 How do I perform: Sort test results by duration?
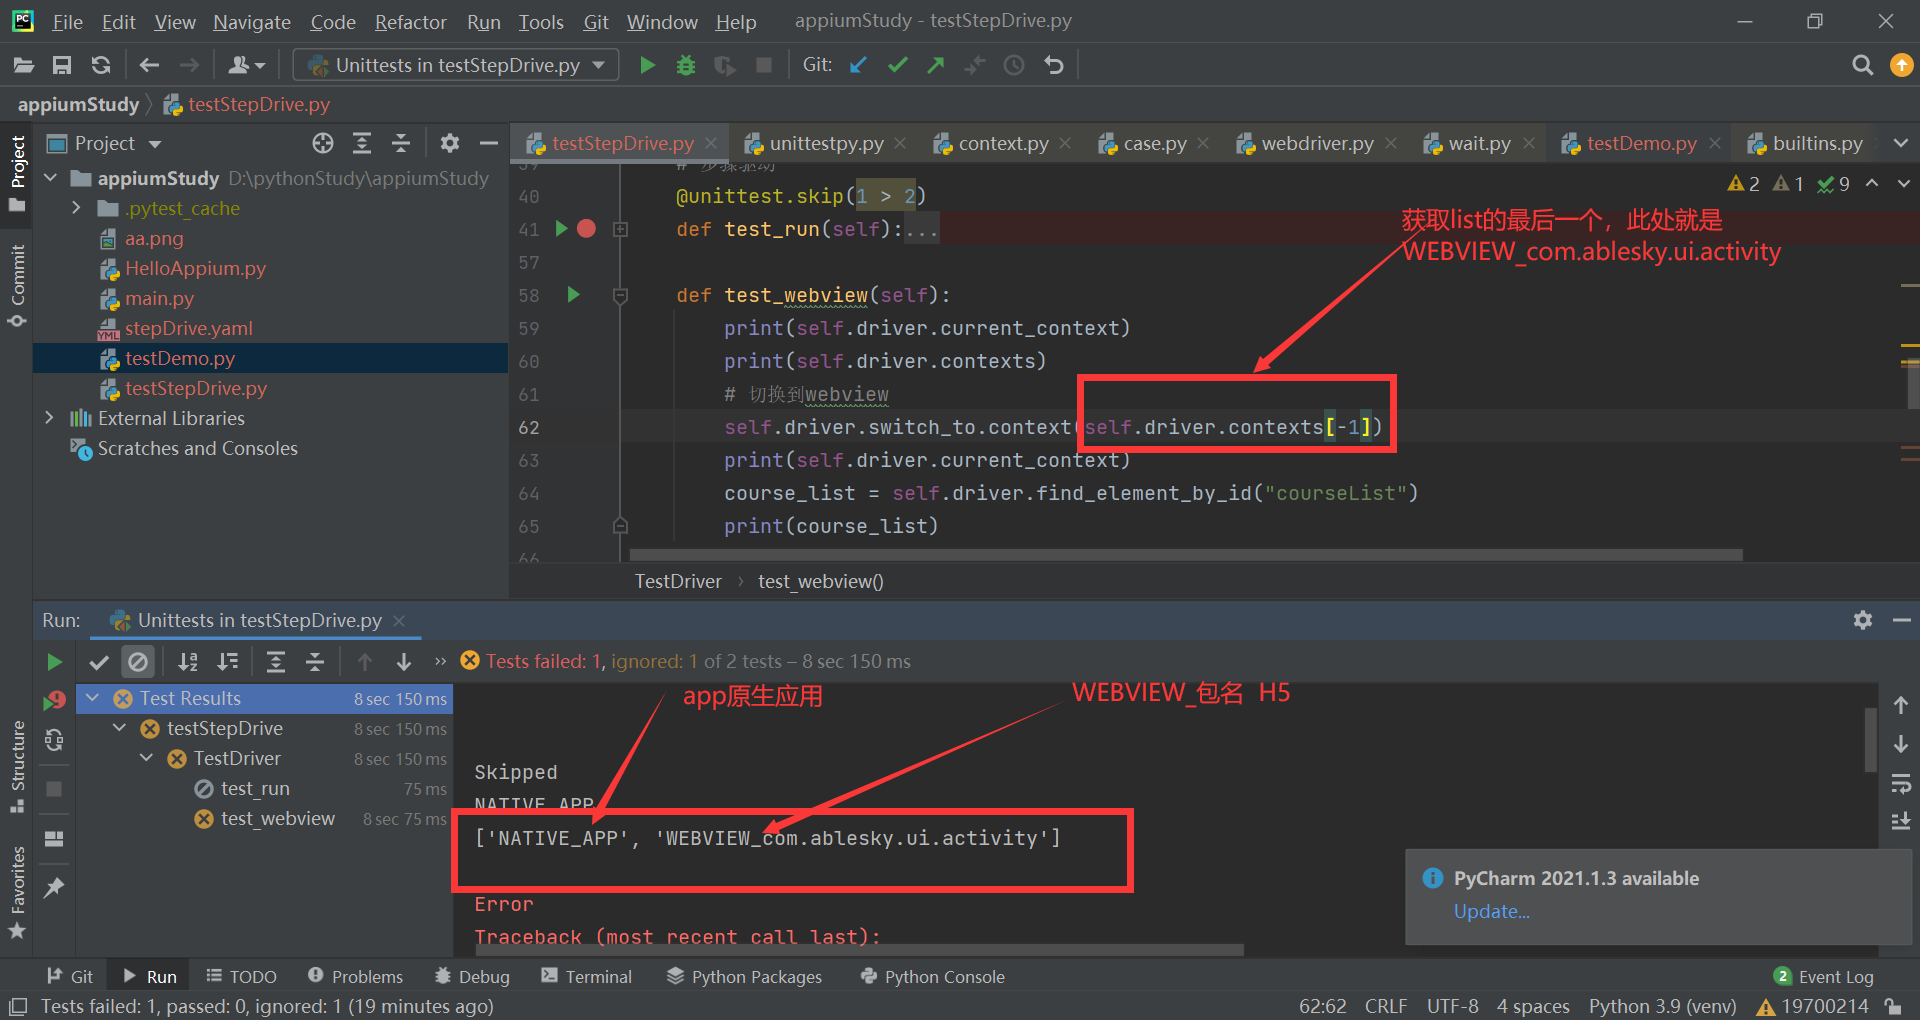[x=228, y=661]
